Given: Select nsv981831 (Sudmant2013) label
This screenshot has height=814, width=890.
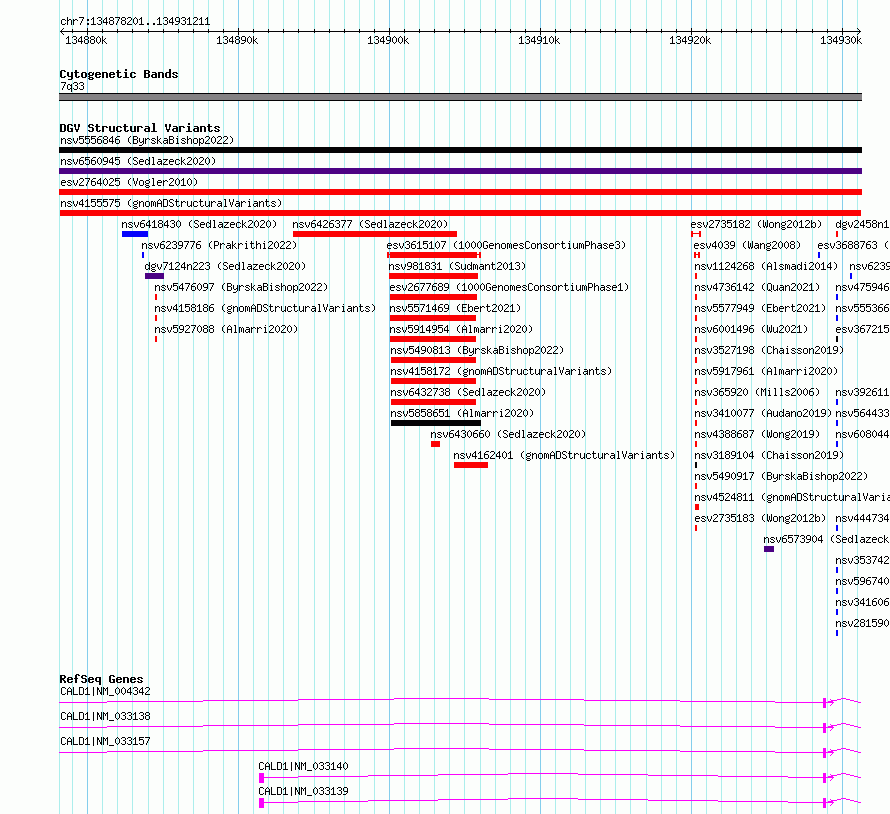Looking at the screenshot, I should [x=457, y=266].
